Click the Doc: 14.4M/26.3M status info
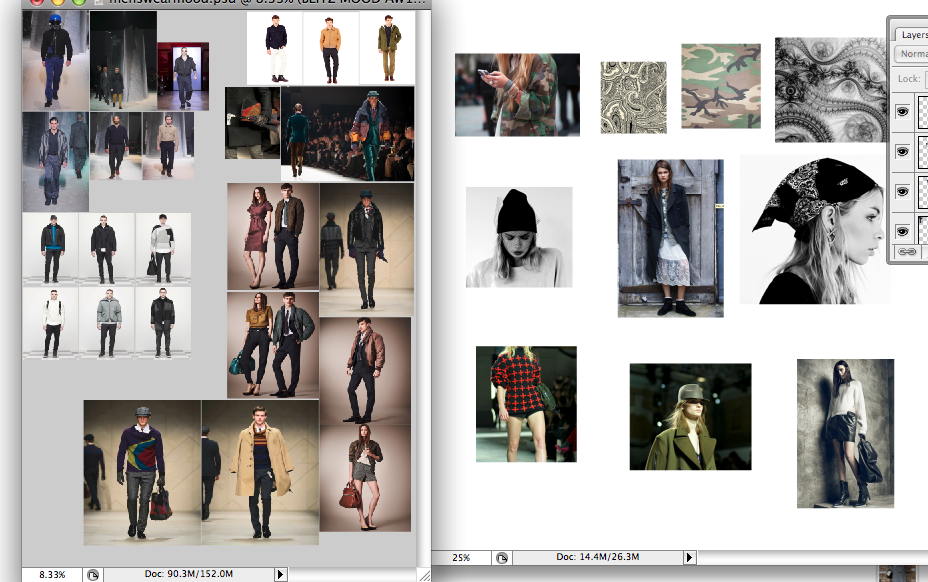The height and width of the screenshot is (582, 928). [596, 556]
